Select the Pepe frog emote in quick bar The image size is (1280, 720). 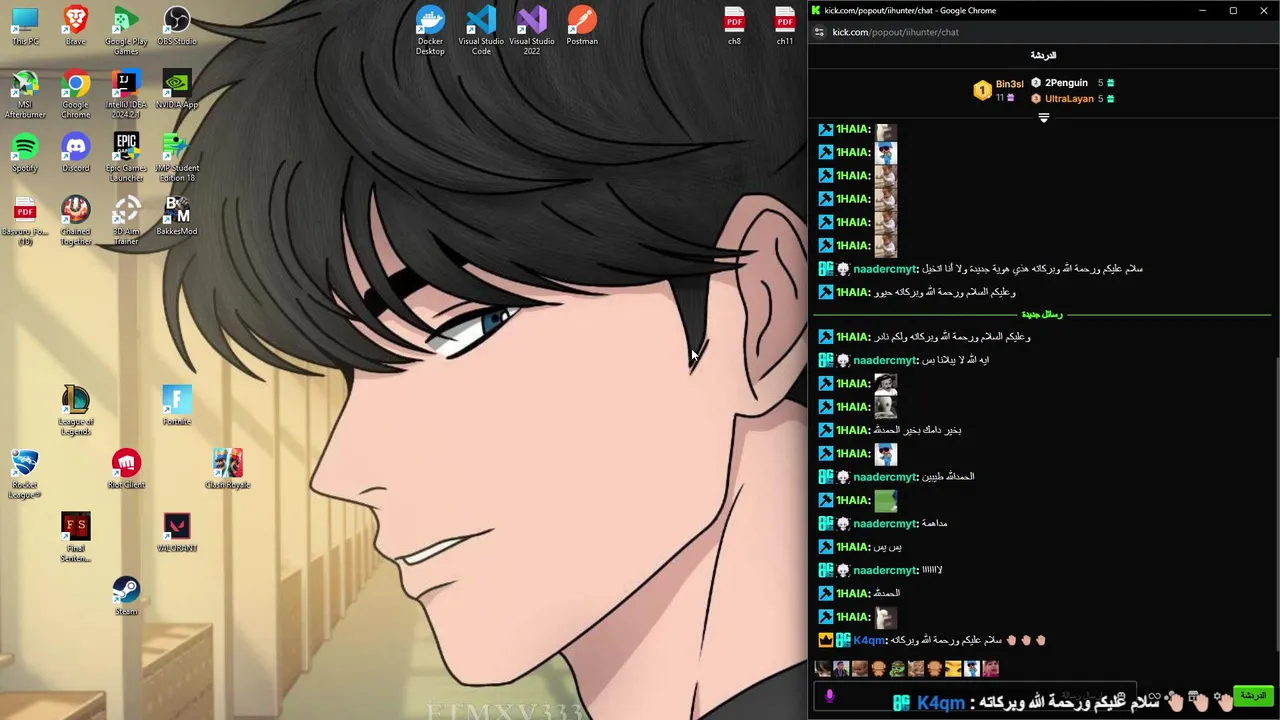click(897, 669)
